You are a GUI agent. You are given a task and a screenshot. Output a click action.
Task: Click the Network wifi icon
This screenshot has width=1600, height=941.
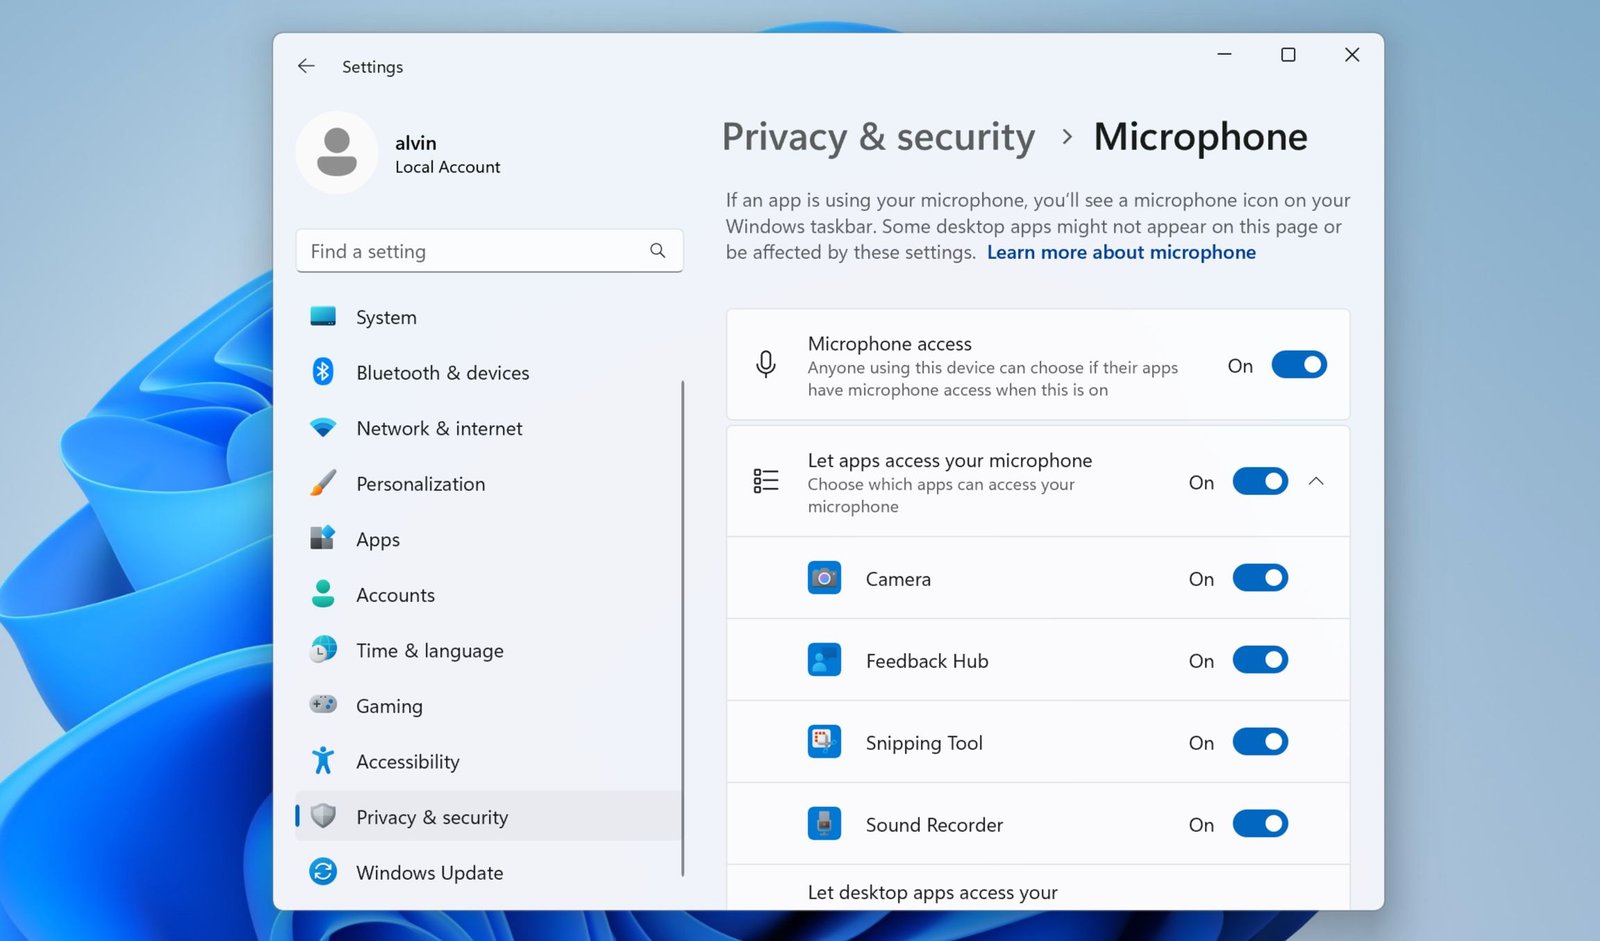[x=323, y=428]
